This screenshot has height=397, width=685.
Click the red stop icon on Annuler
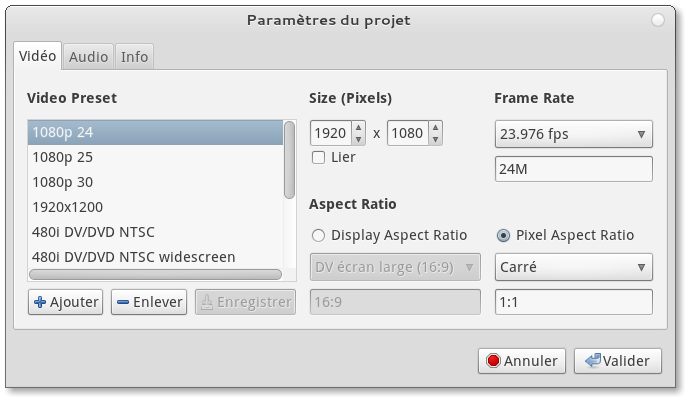pos(493,361)
